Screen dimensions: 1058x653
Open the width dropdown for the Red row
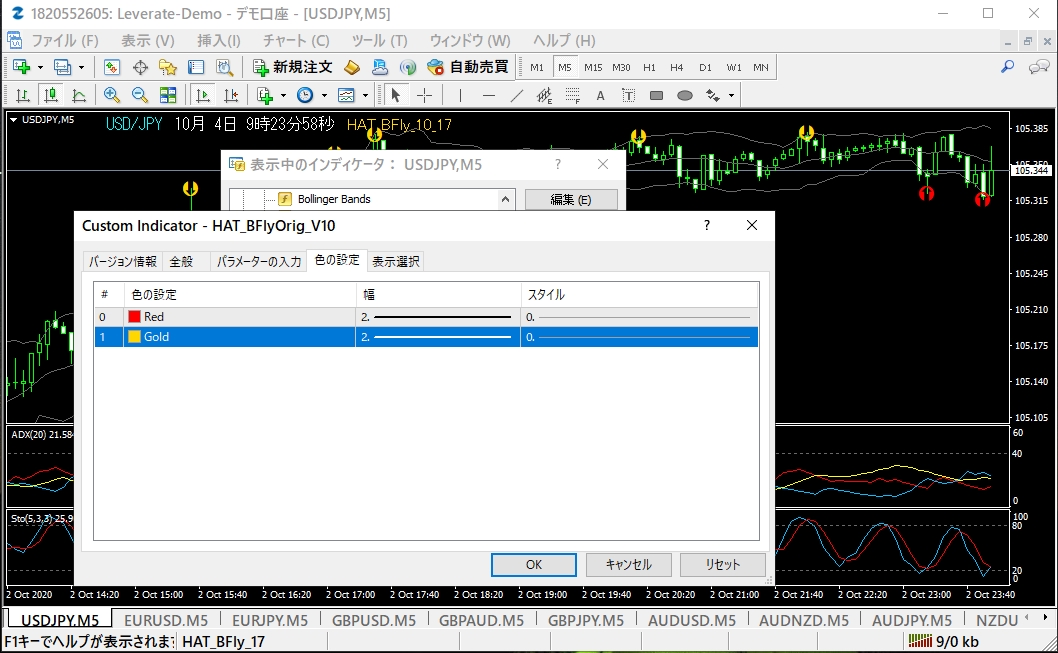(x=438, y=317)
